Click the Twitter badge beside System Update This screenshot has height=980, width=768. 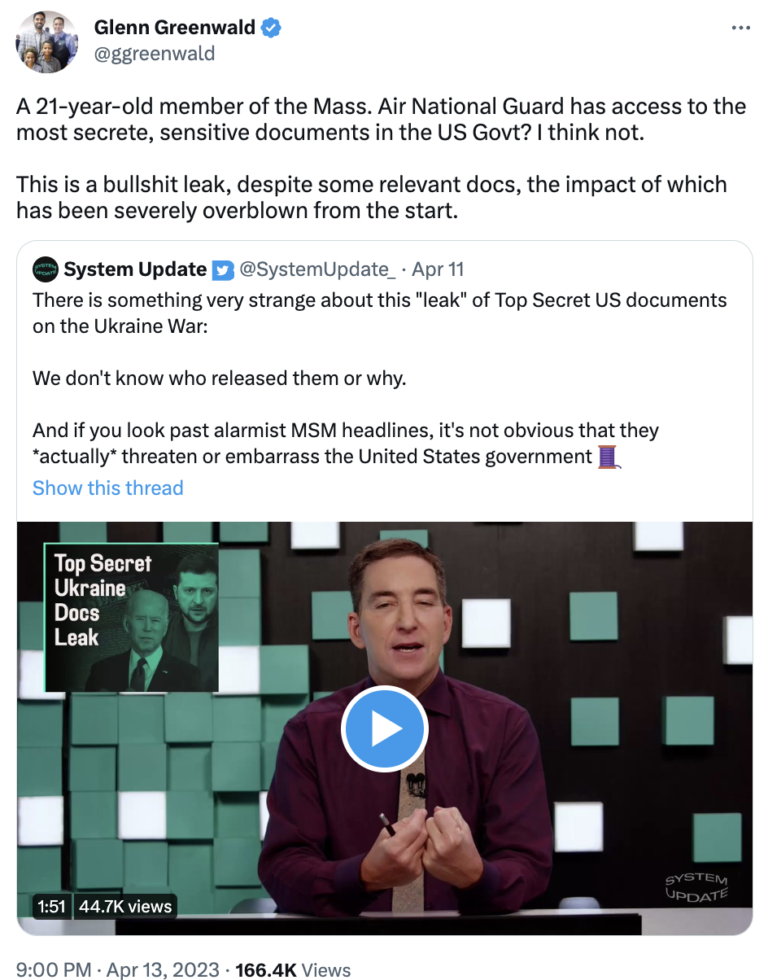[222, 270]
